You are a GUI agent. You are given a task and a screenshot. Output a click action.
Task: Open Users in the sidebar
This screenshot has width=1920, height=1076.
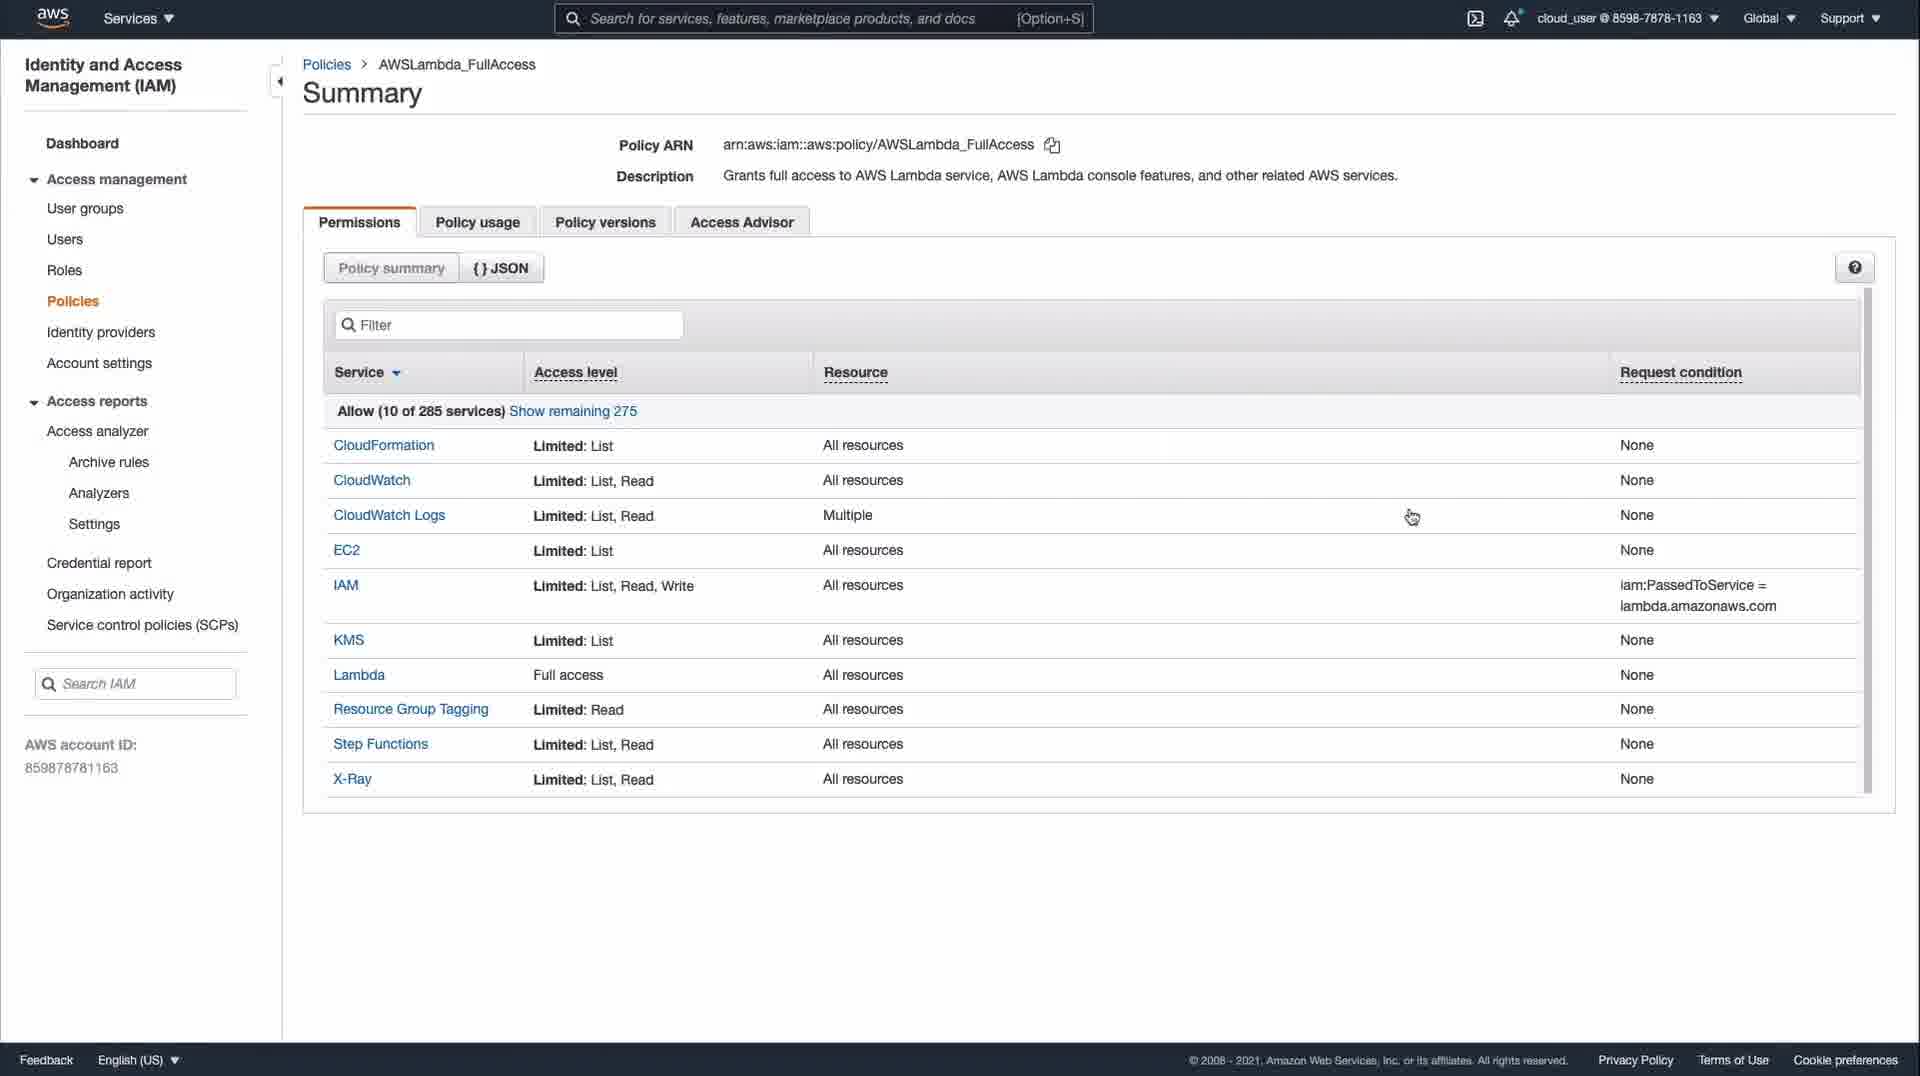(65, 240)
